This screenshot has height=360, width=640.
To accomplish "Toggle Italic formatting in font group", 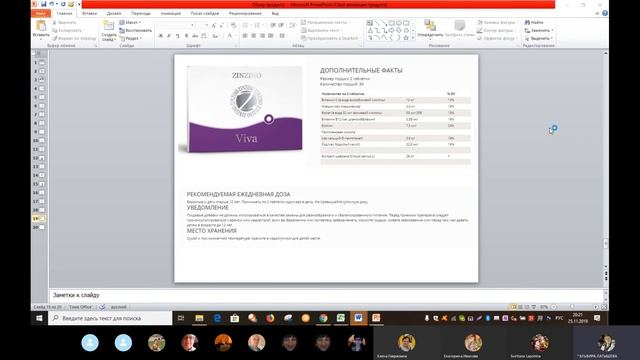I will [x=169, y=36].
